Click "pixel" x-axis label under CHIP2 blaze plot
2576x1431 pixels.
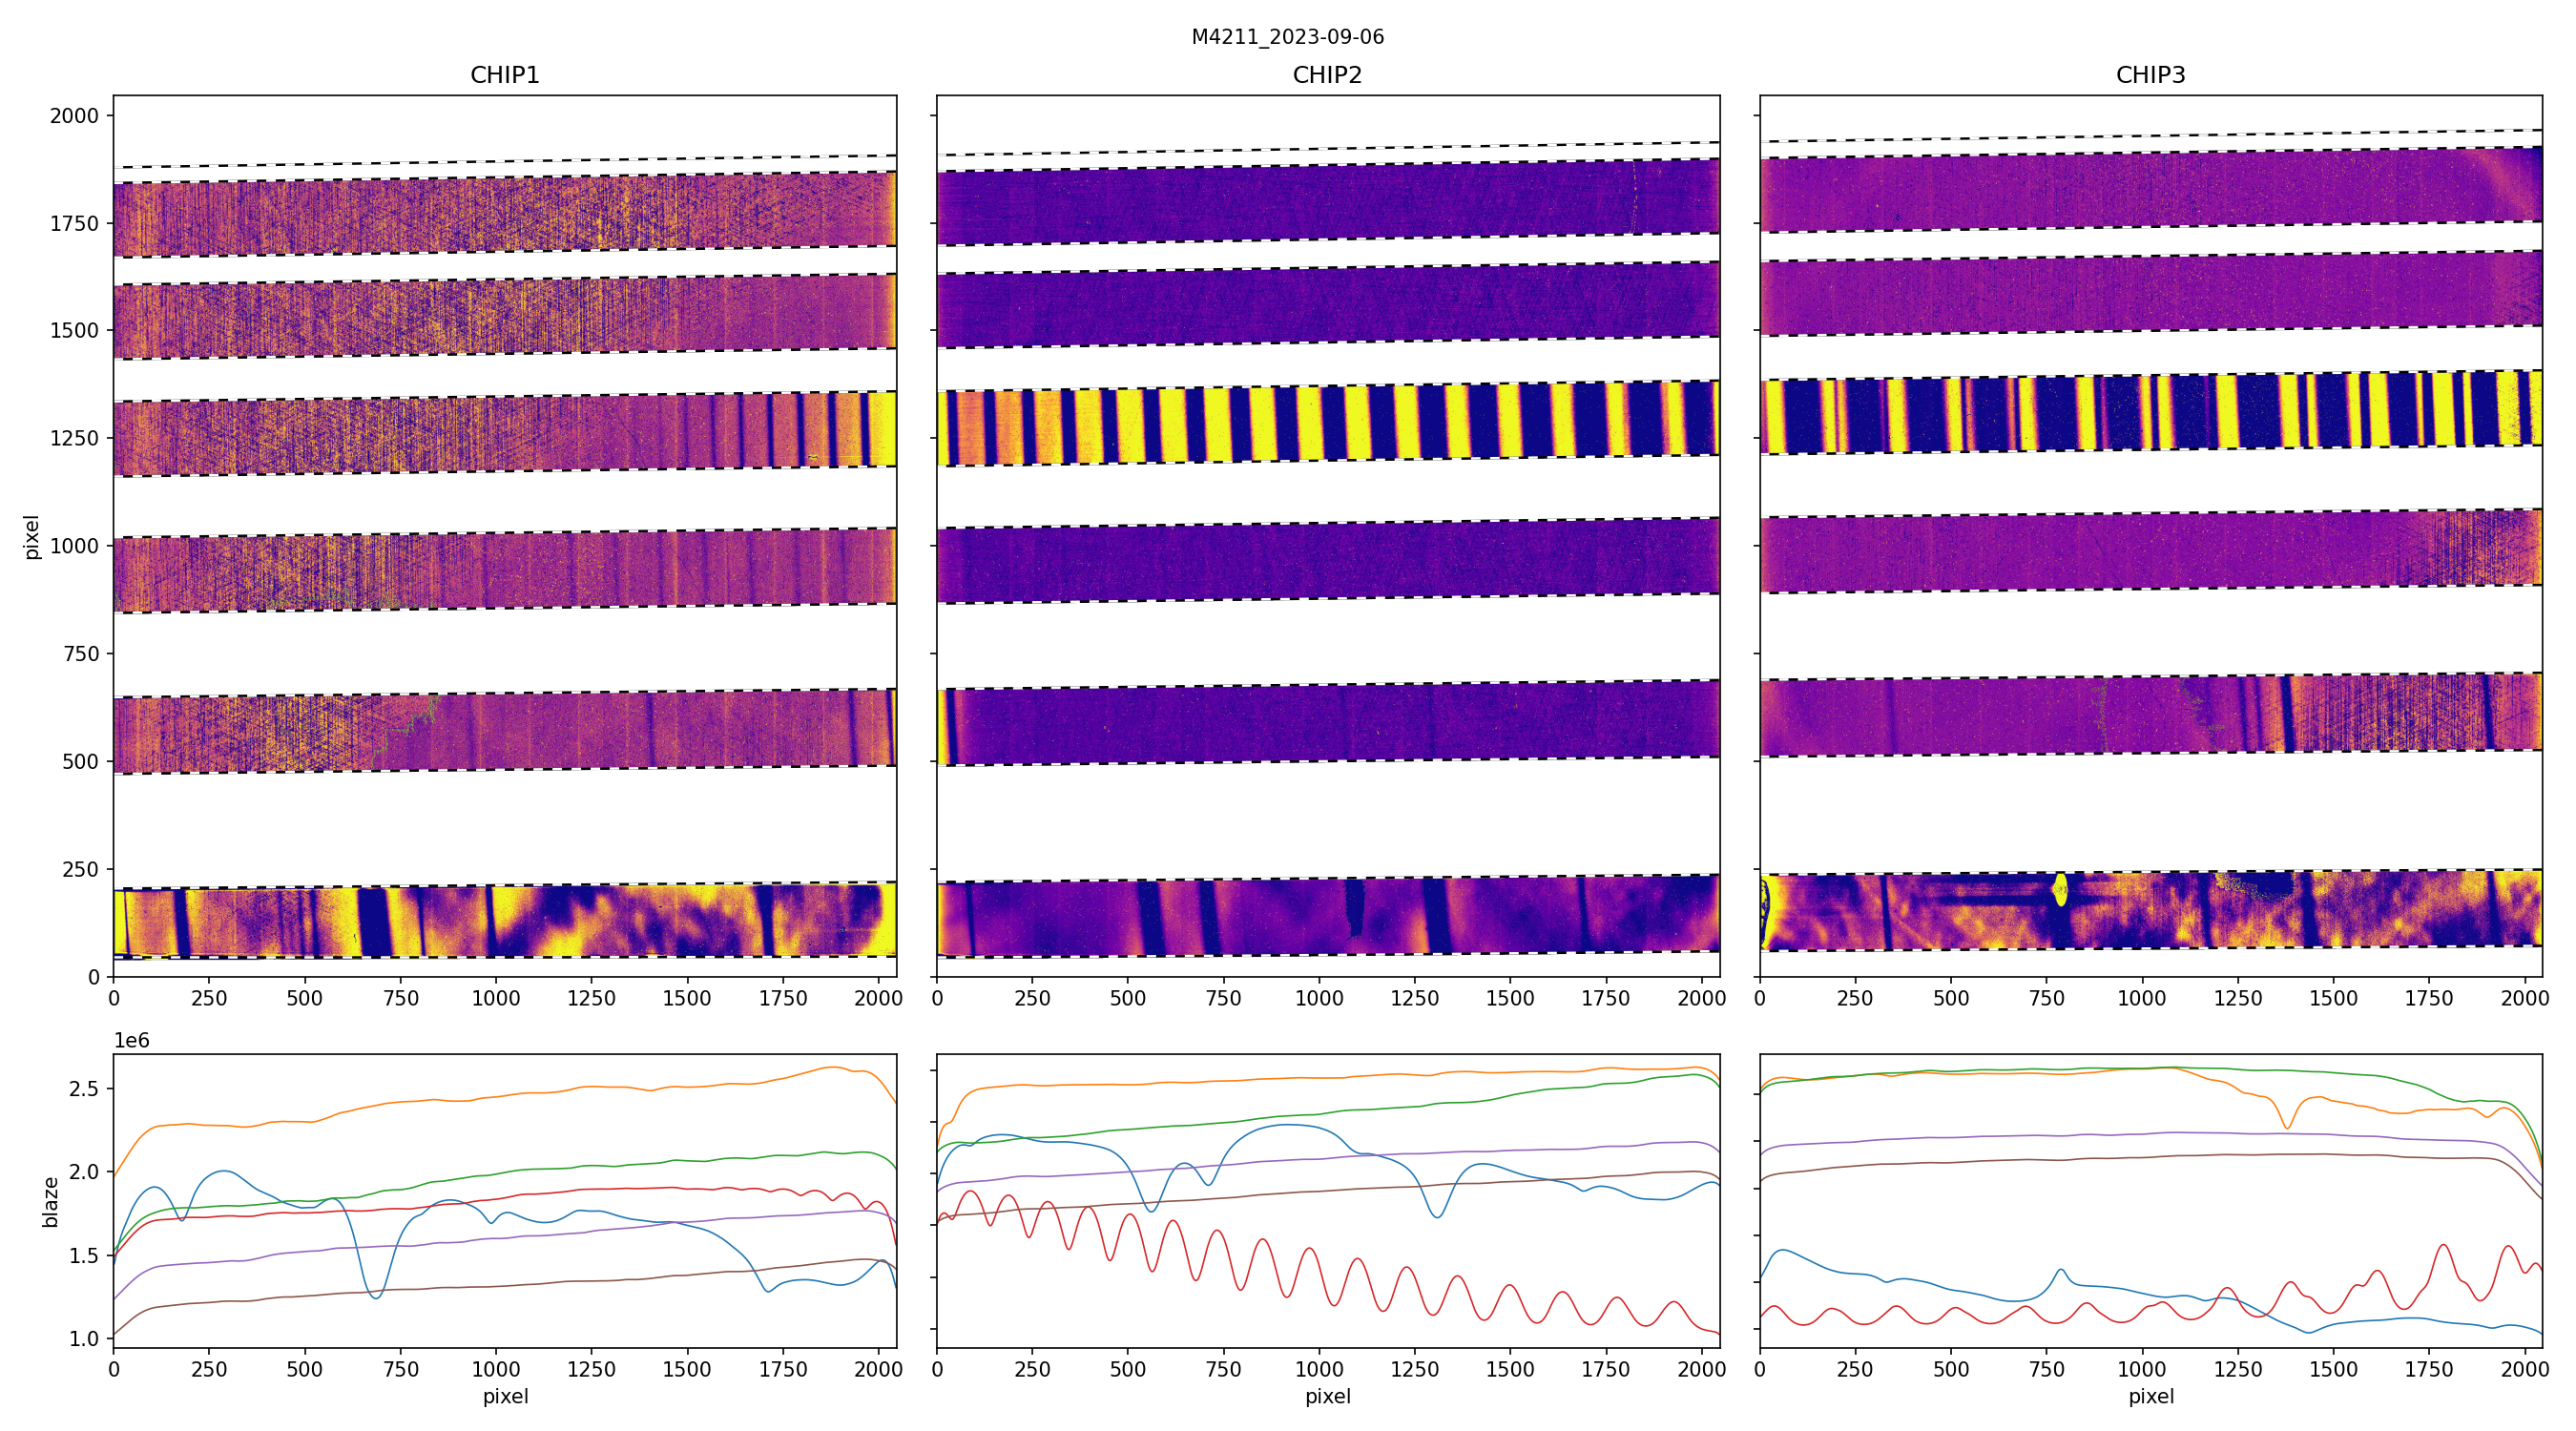click(x=1327, y=1396)
